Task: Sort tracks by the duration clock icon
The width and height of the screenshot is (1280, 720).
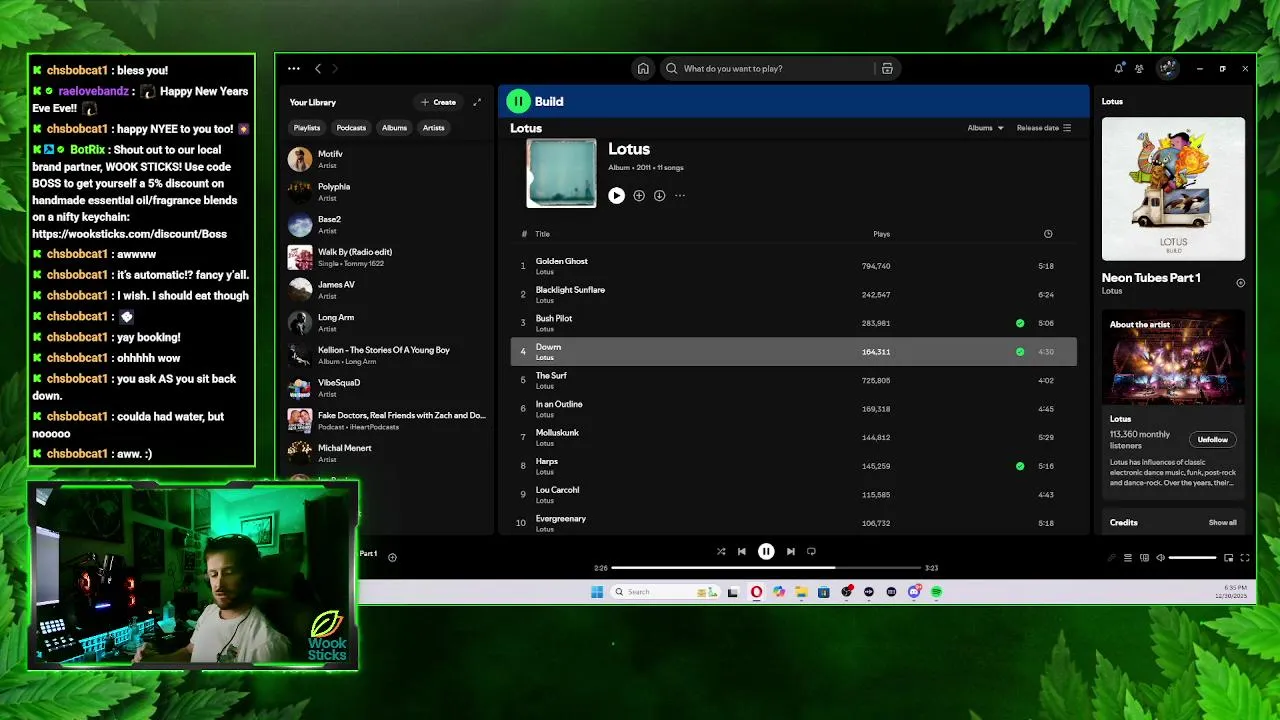Action: [1048, 234]
